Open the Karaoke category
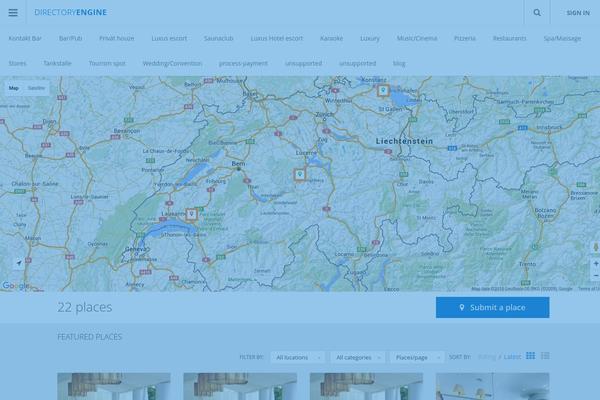The width and height of the screenshot is (600, 400). click(x=331, y=38)
